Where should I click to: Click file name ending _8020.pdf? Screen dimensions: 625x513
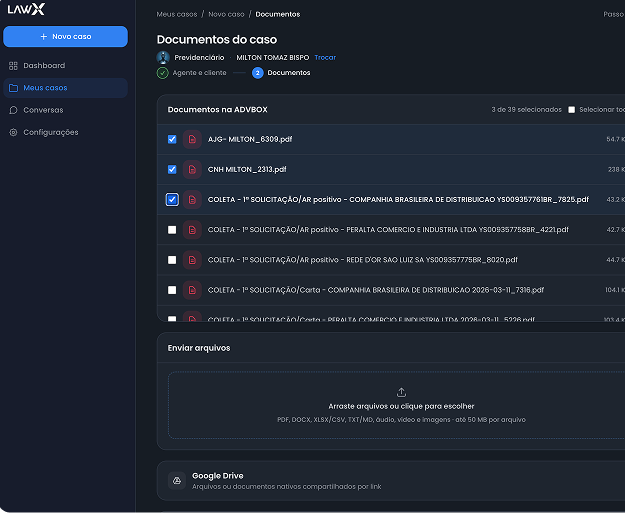pyautogui.click(x=363, y=260)
